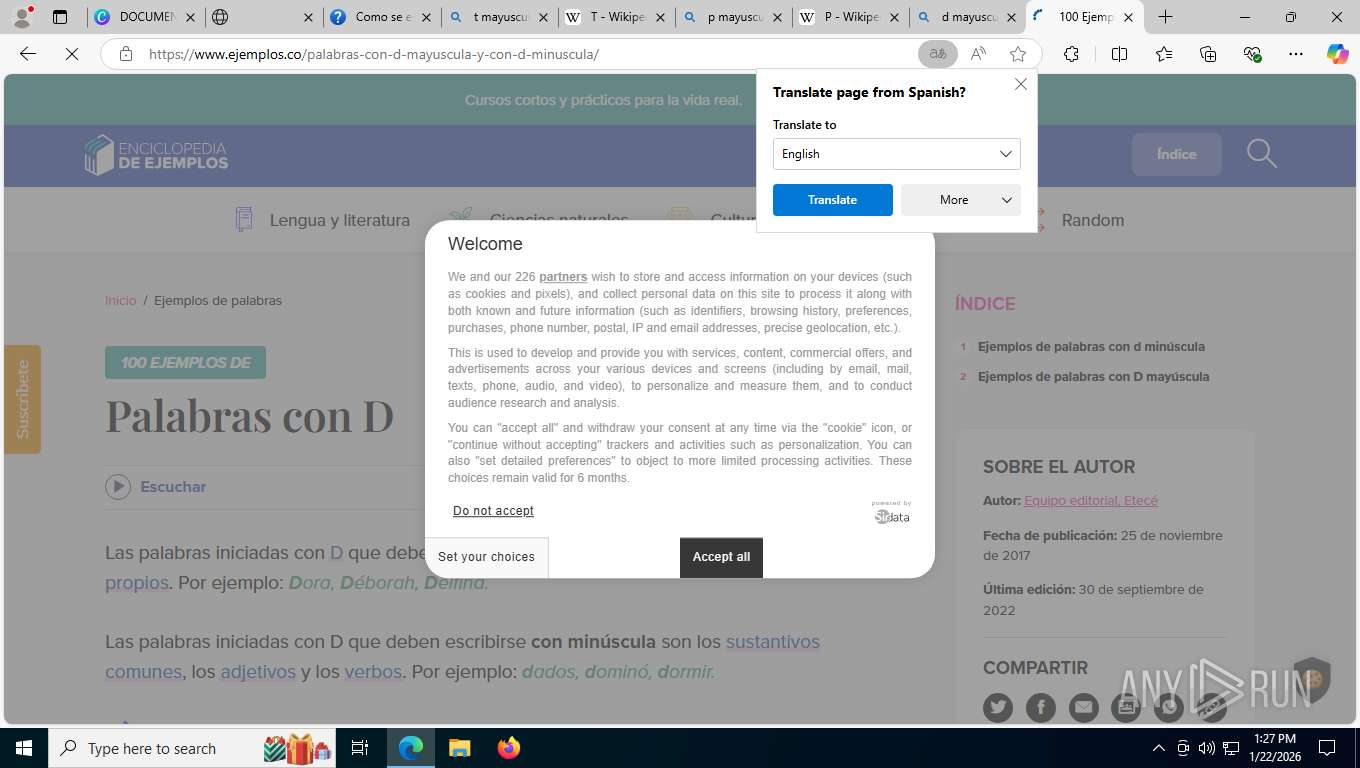The height and width of the screenshot is (768, 1360).
Task: Click the address bar URL
Action: [374, 54]
